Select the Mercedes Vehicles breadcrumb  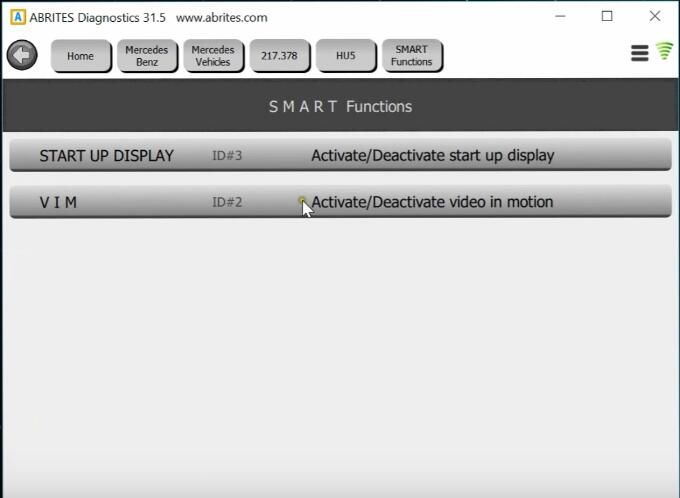[213, 56]
